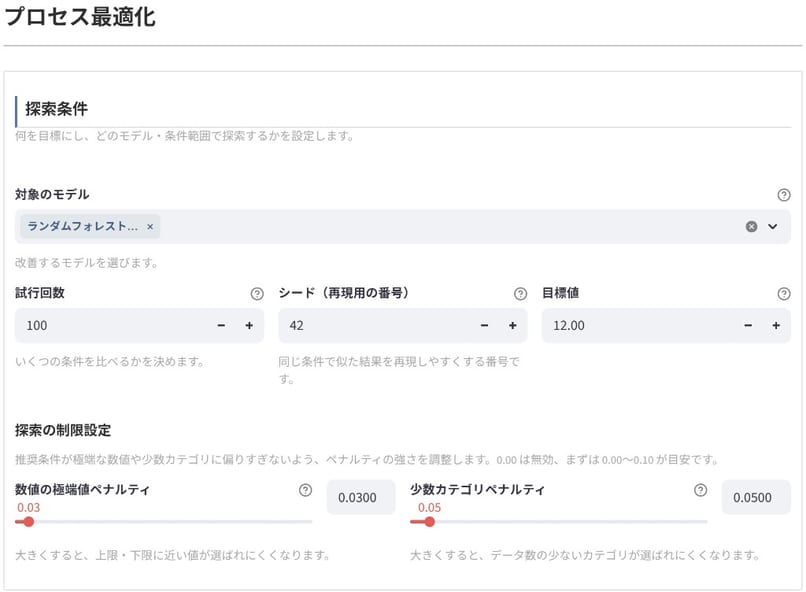The image size is (806, 592).
Task: Click the 探索条件 section heading
Action: pyautogui.click(x=57, y=109)
